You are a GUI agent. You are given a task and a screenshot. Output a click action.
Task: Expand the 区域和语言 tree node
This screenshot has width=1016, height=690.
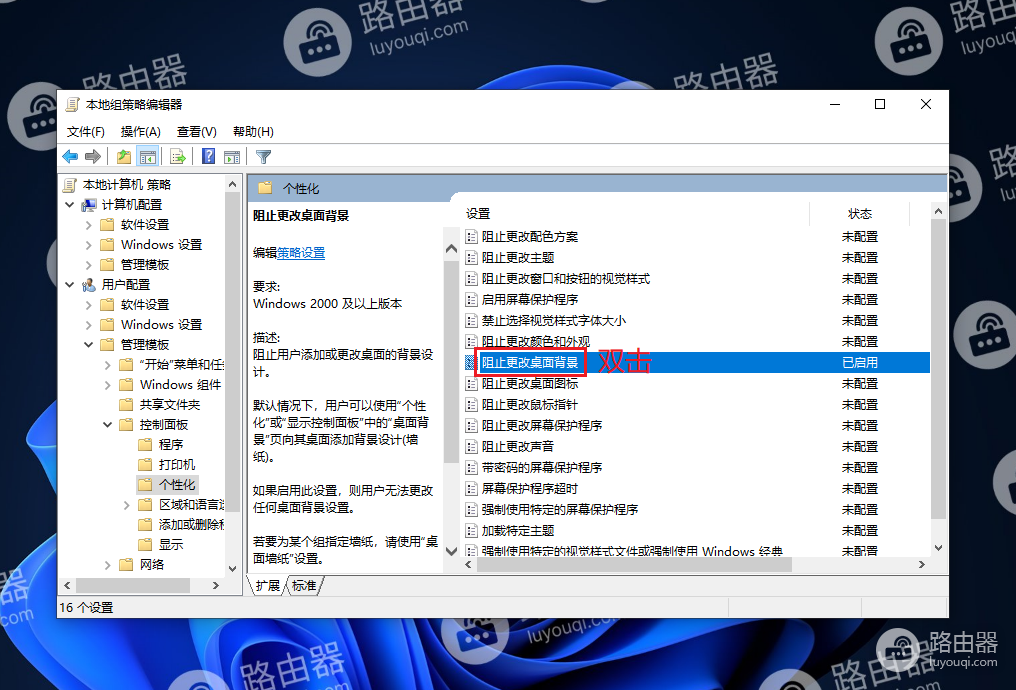126,505
